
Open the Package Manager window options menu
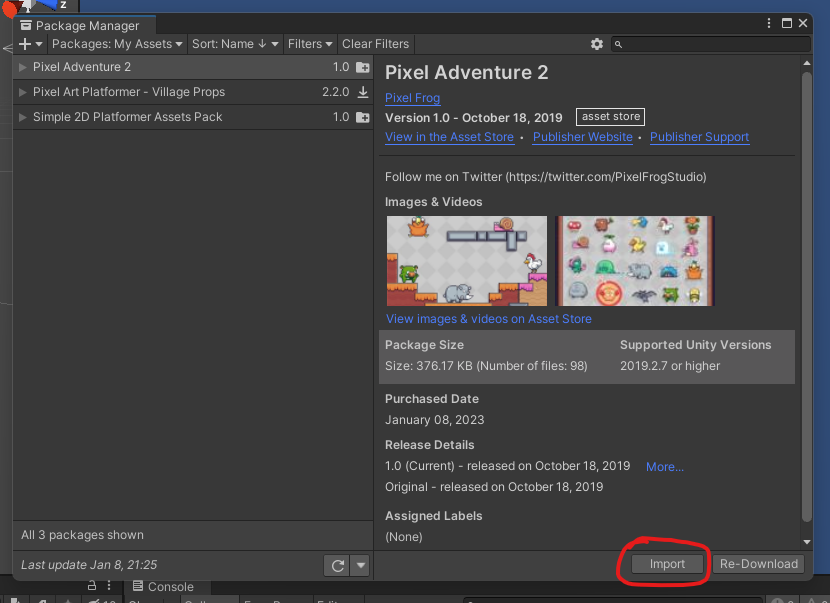[769, 23]
